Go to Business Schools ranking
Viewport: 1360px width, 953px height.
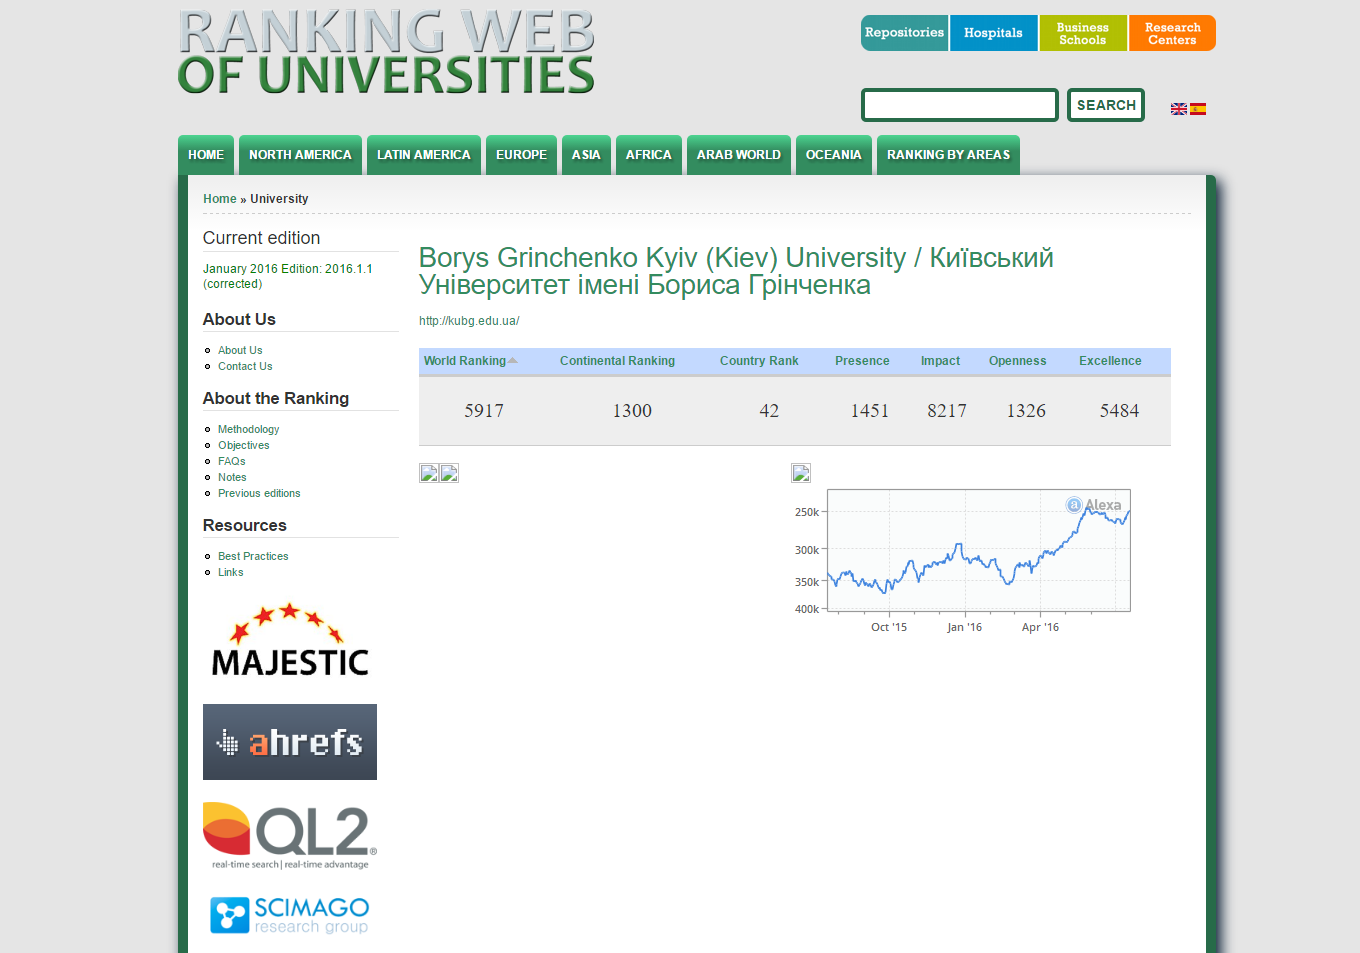(x=1082, y=33)
